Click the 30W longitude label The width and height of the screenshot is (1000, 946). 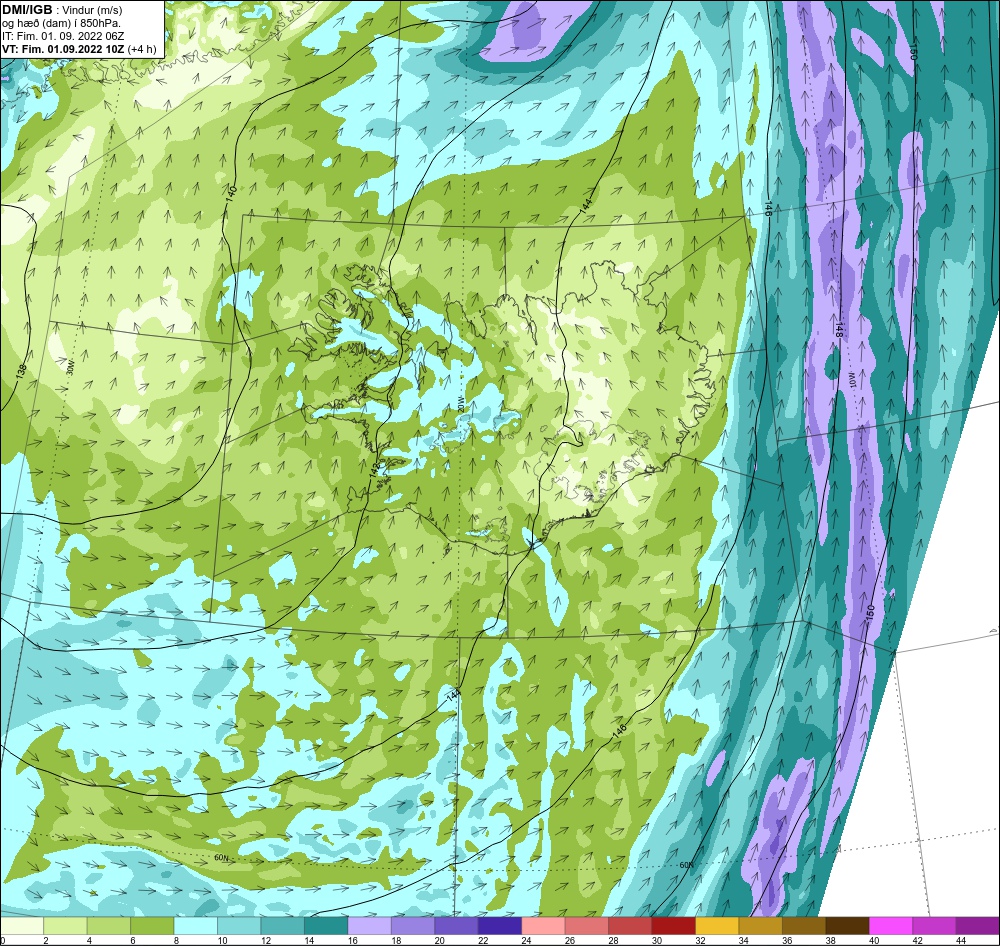(x=70, y=367)
